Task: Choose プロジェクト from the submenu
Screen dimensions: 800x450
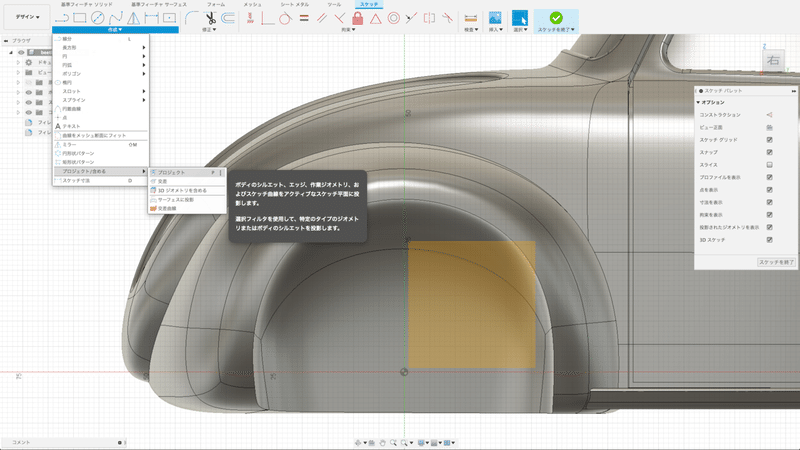Action: tap(172, 172)
